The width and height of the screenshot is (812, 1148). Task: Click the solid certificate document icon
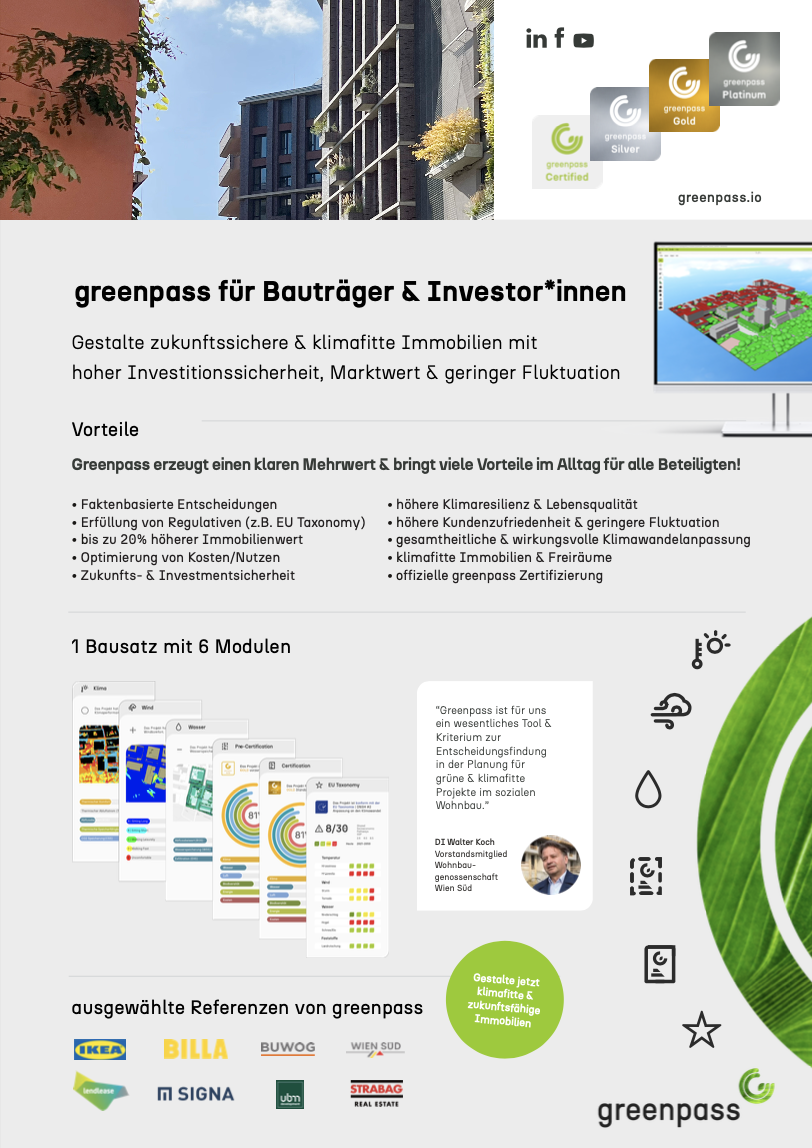[x=660, y=964]
